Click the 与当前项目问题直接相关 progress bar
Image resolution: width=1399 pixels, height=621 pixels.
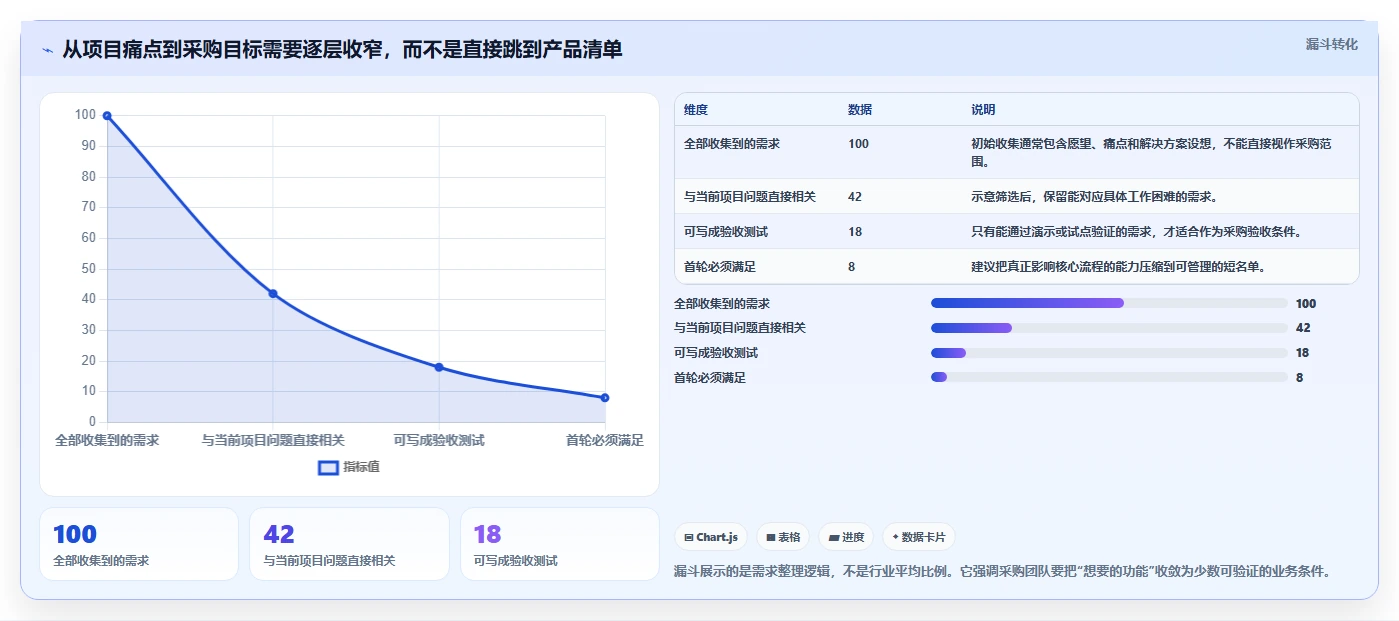[x=1109, y=328]
